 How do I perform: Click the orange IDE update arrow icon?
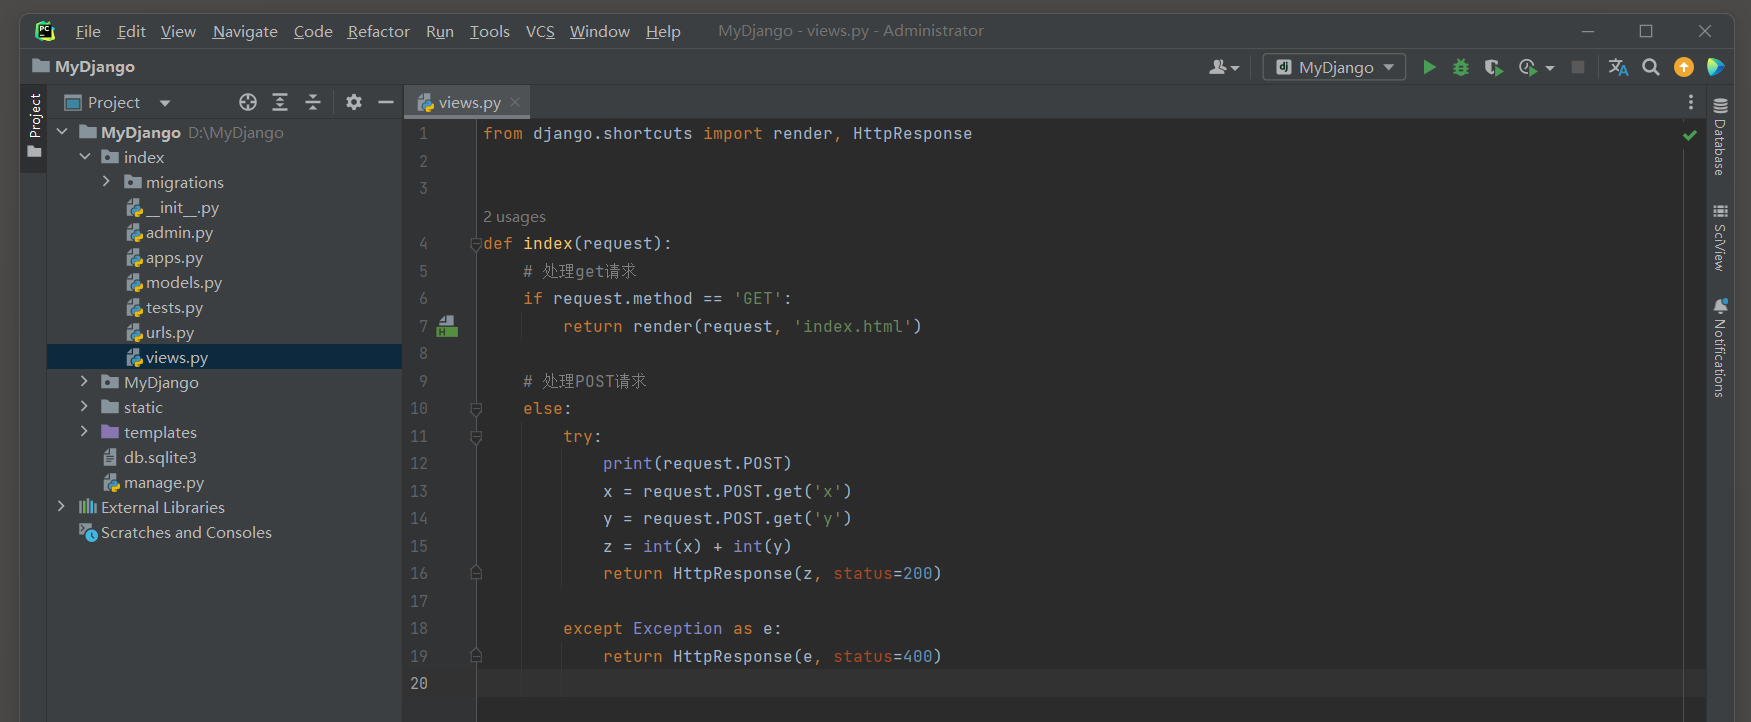[x=1684, y=67]
